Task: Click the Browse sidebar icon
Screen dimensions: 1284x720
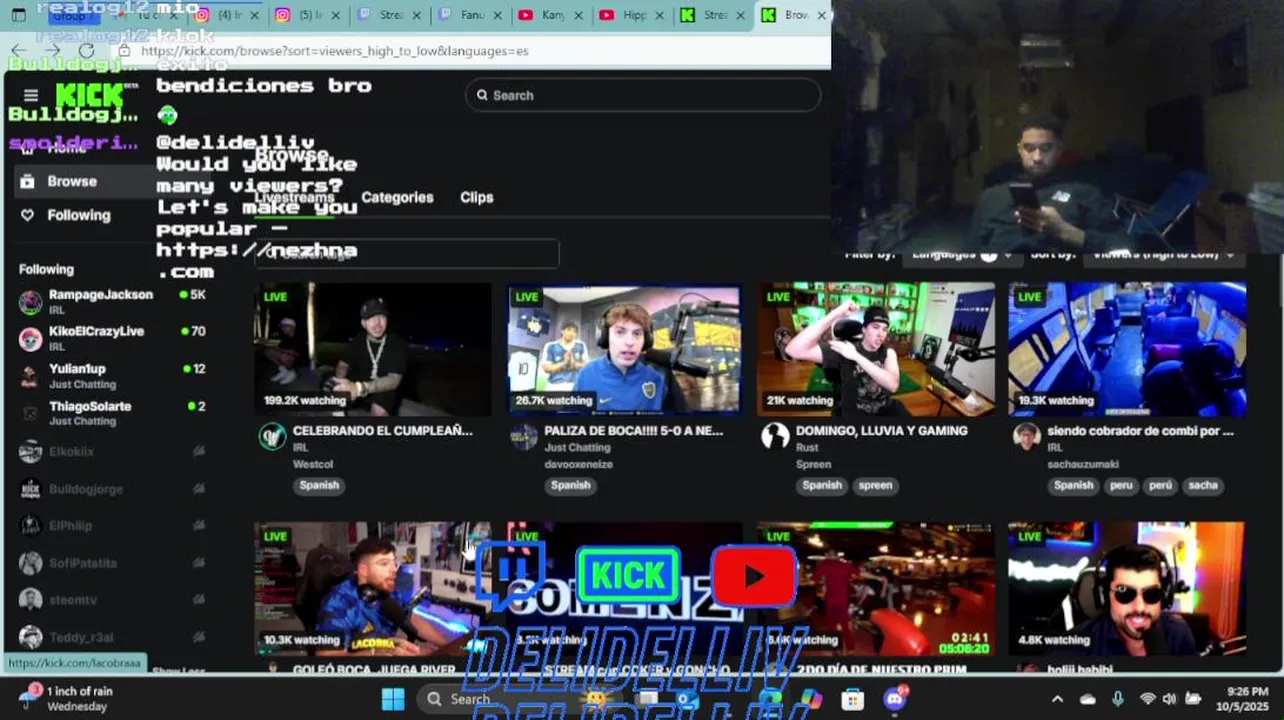Action: pyautogui.click(x=27, y=181)
